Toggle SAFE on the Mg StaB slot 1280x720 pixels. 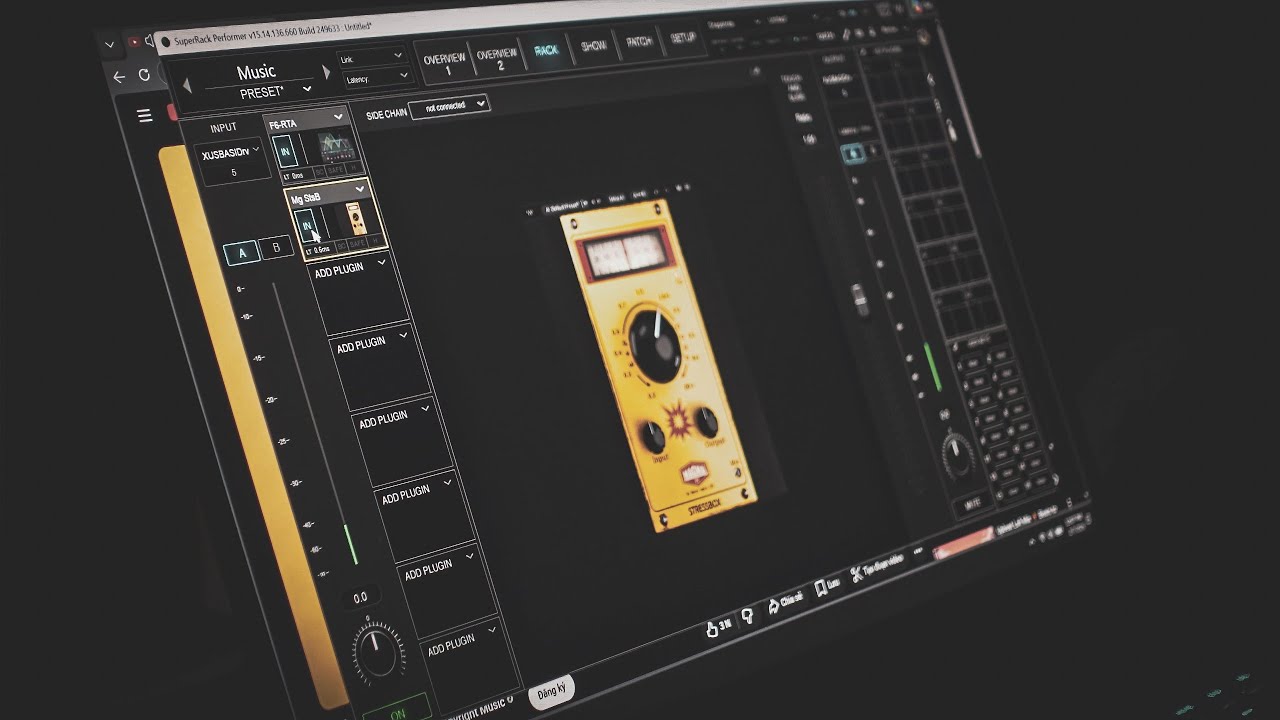359,243
